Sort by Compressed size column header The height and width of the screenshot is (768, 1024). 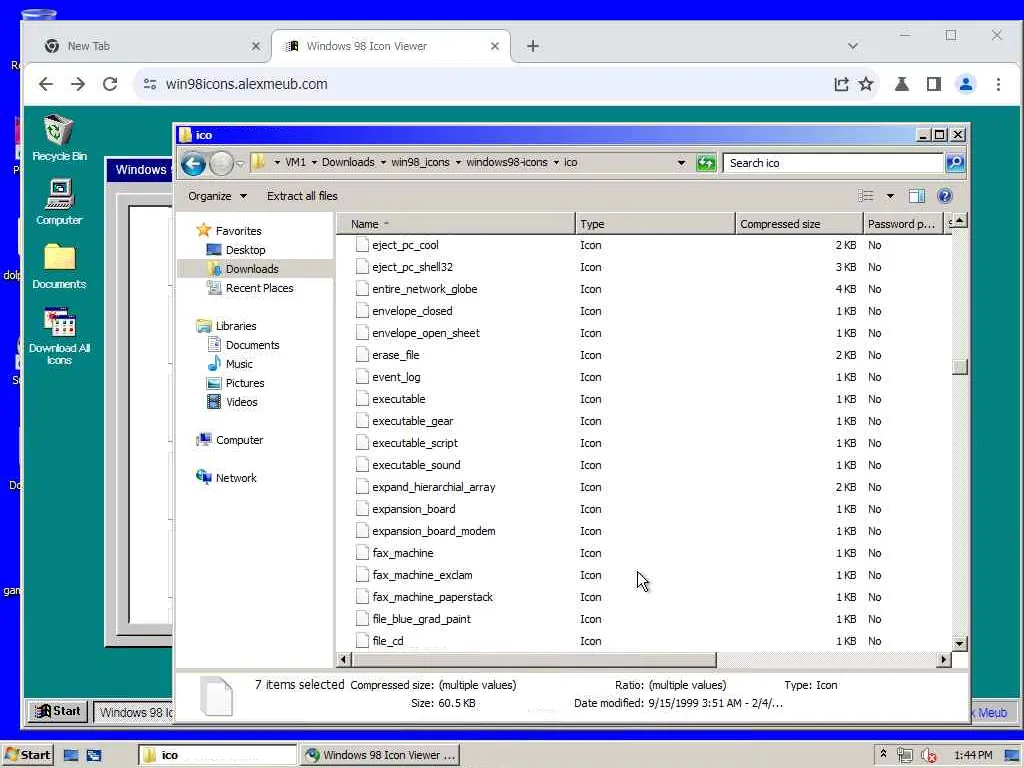tap(799, 224)
